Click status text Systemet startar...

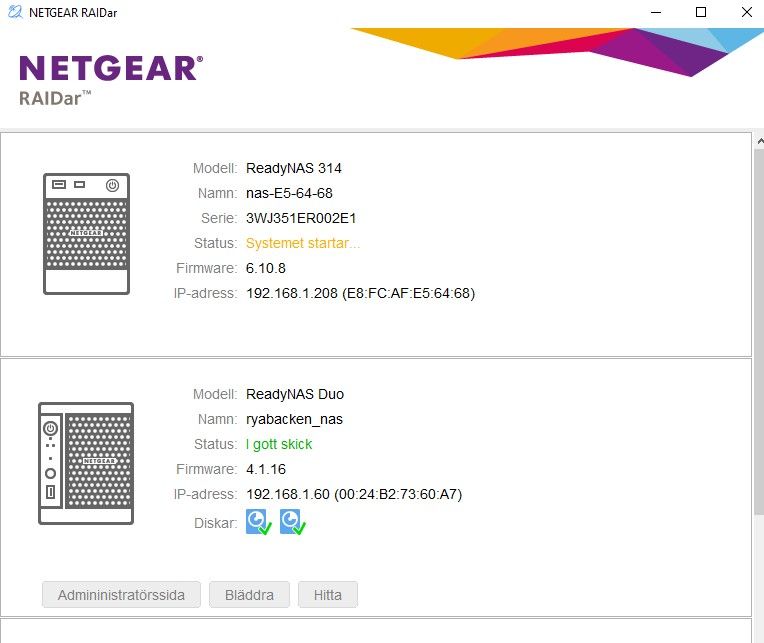tap(303, 243)
